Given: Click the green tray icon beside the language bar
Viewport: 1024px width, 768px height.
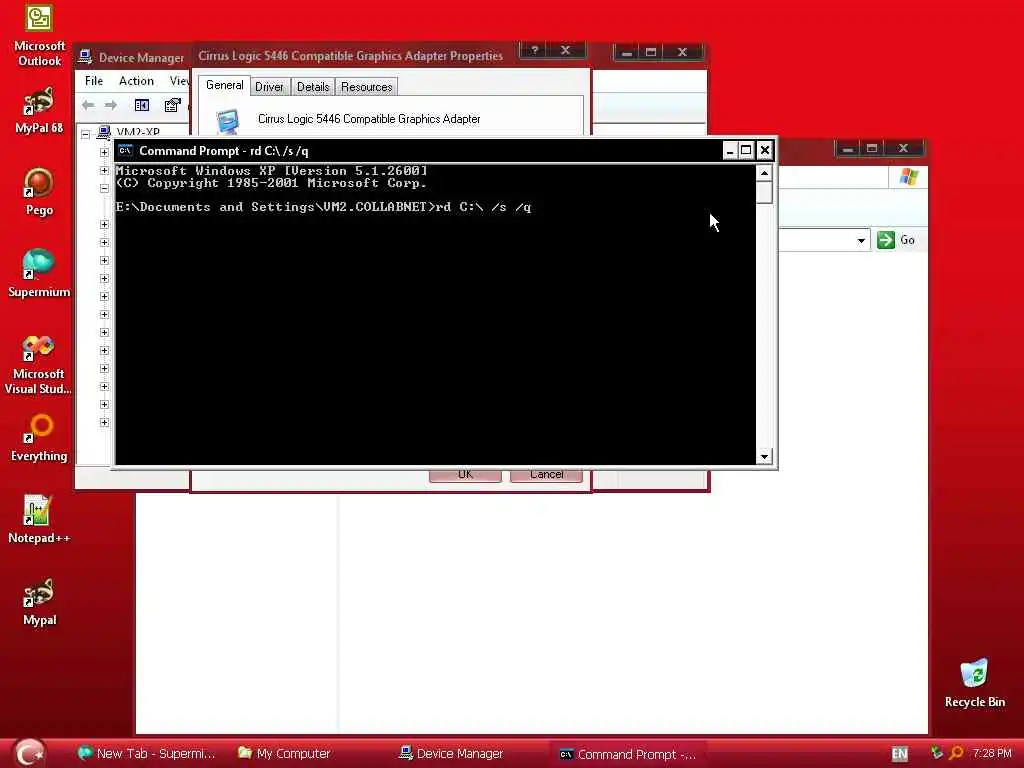Looking at the screenshot, I should tap(937, 753).
